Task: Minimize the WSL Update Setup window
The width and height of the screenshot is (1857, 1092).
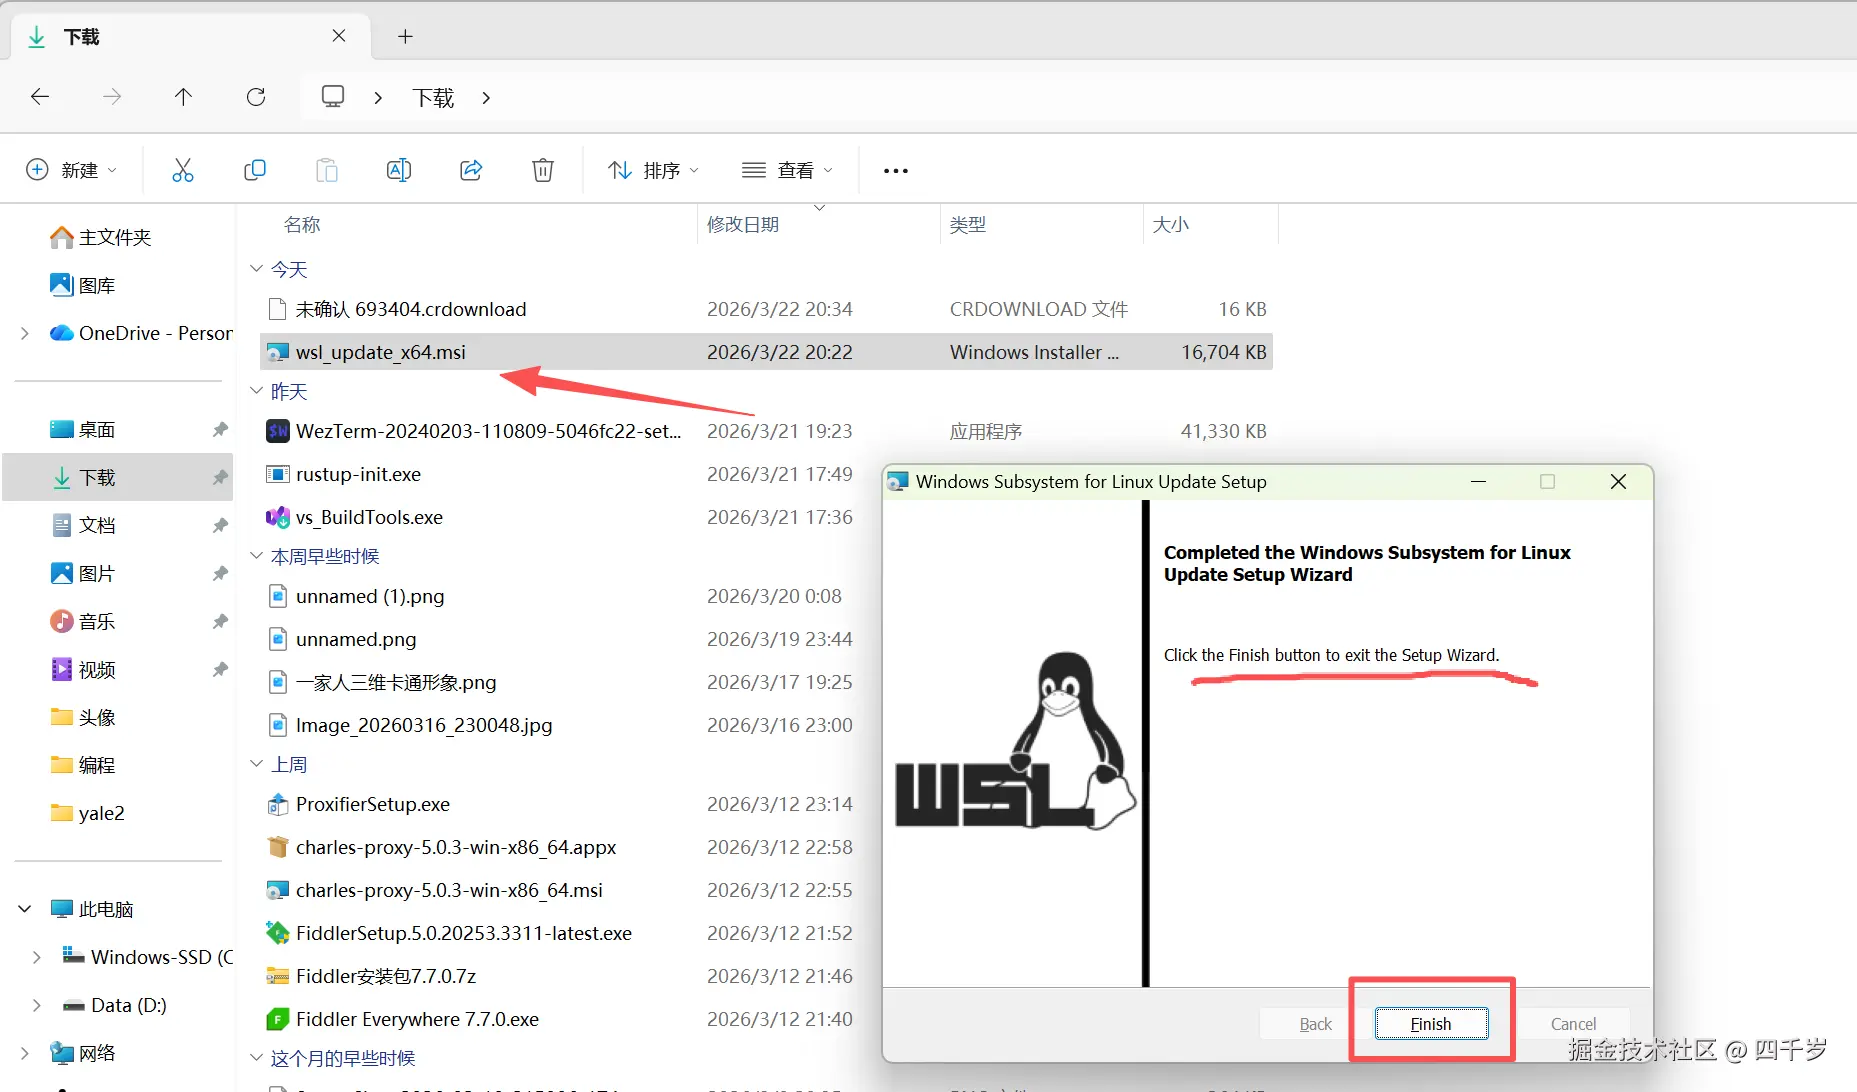Action: pyautogui.click(x=1478, y=482)
